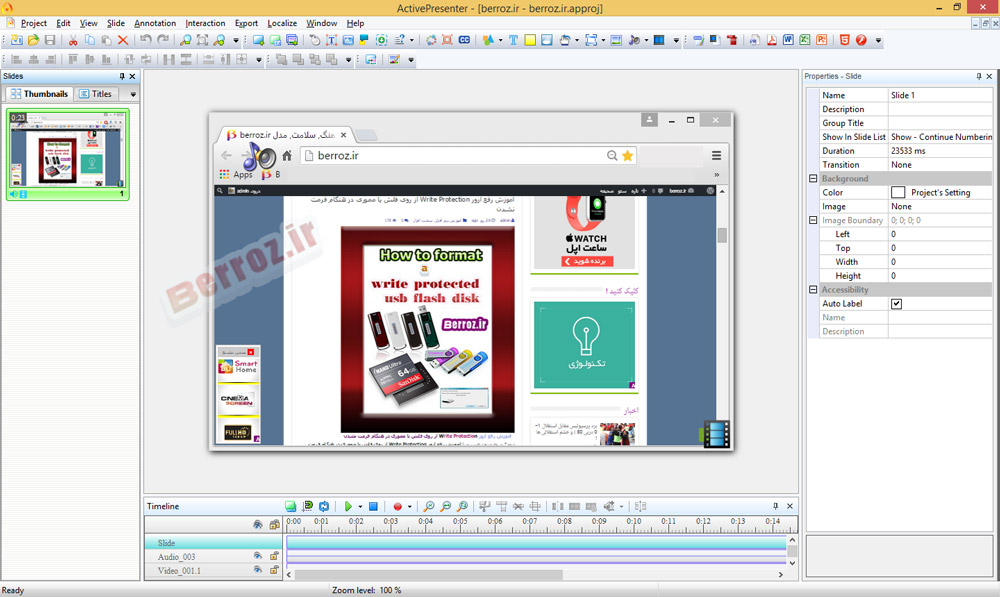This screenshot has height=597, width=1000.
Task: Open the Slide menu
Action: coord(115,23)
